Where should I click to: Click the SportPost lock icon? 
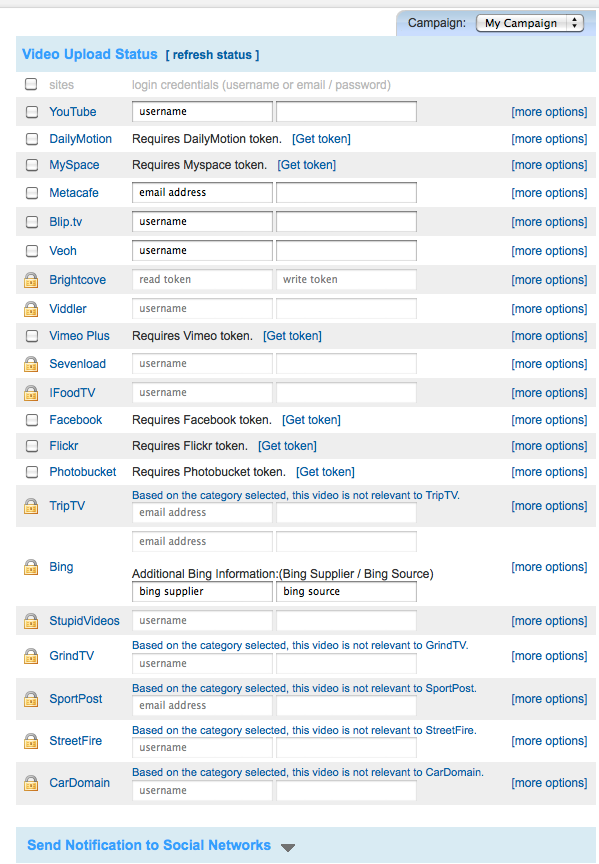[x=31, y=699]
